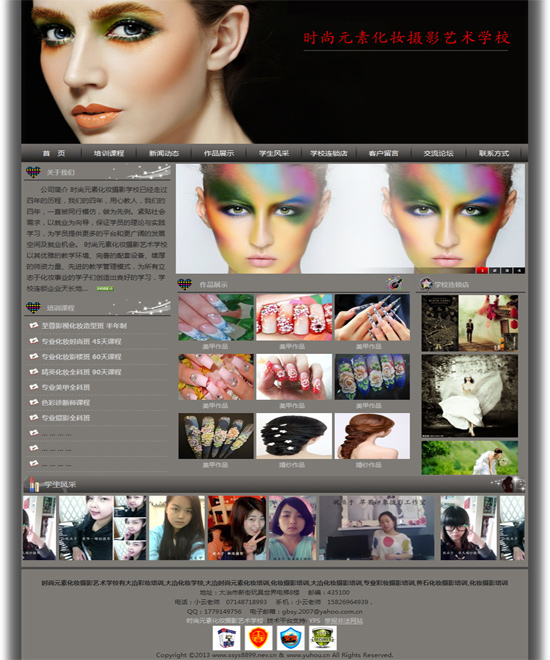Click the blue shield security badge in the footer
This screenshot has width=550, height=660.
click(x=290, y=638)
